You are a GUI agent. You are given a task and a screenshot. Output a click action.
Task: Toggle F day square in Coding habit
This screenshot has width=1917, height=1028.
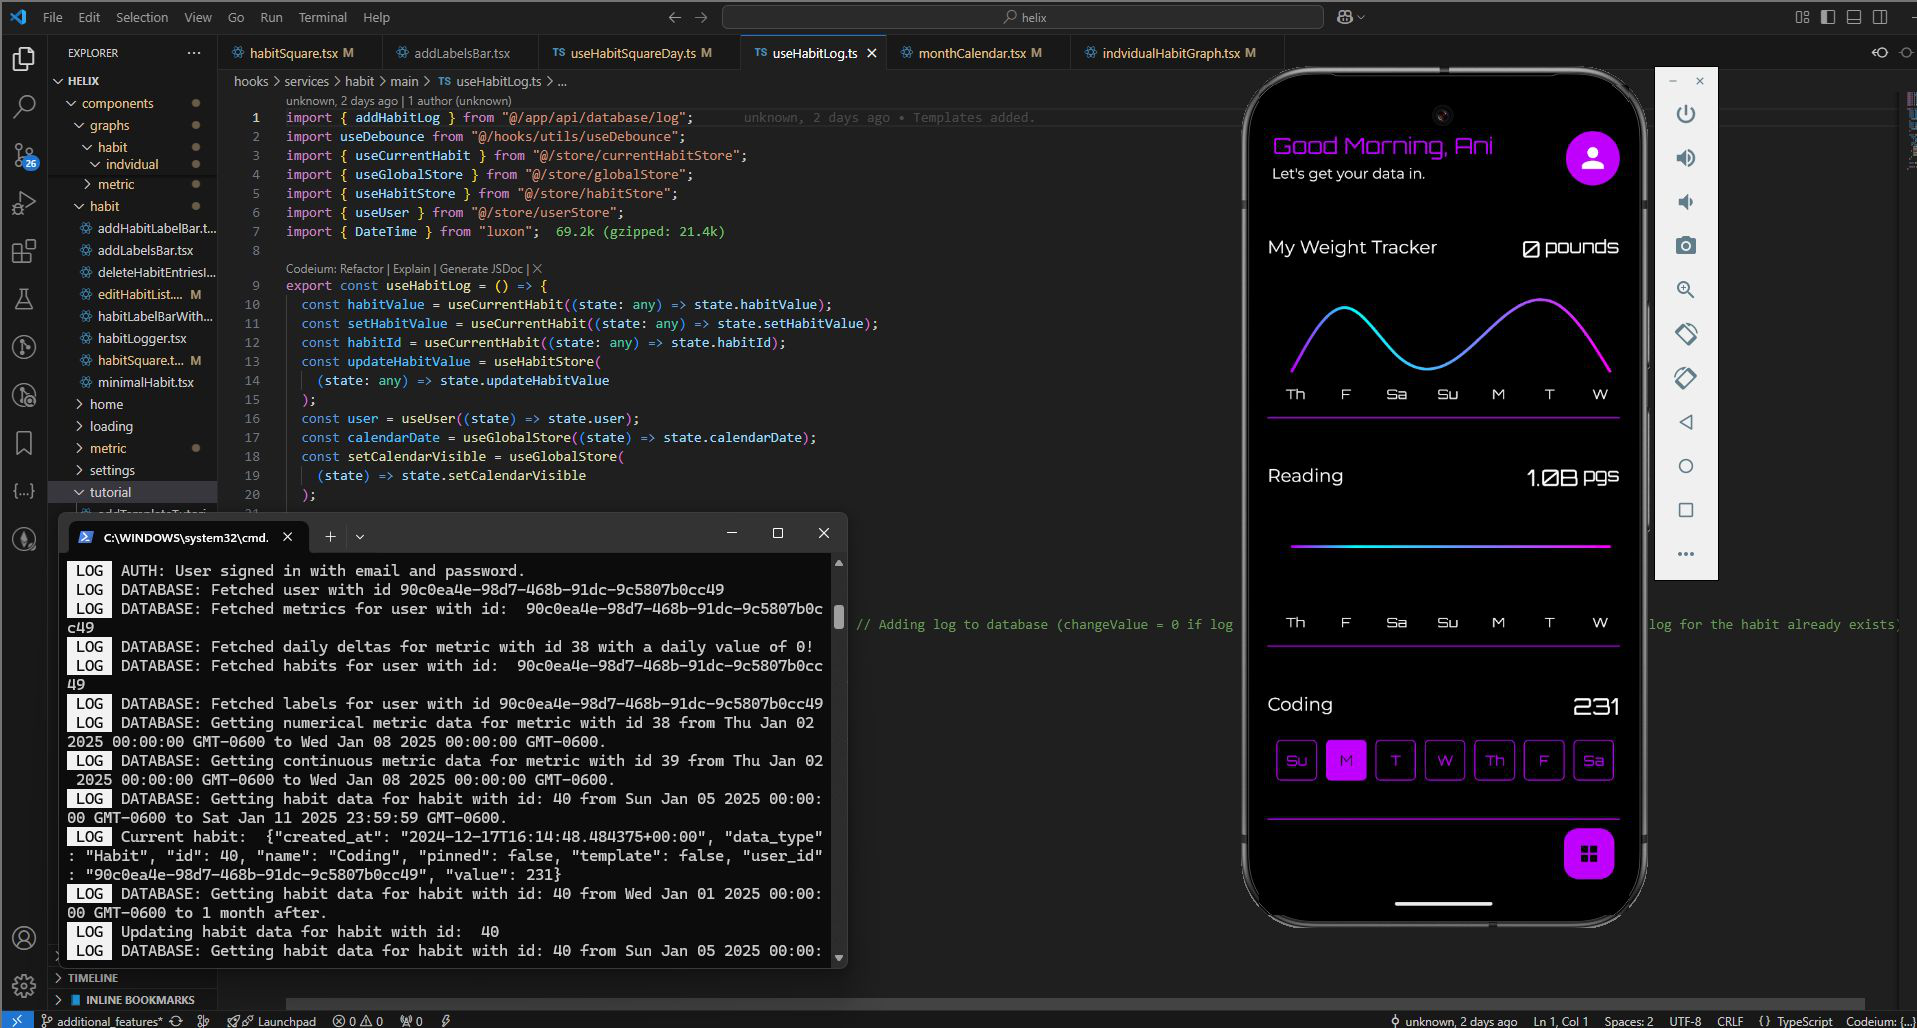pos(1544,761)
